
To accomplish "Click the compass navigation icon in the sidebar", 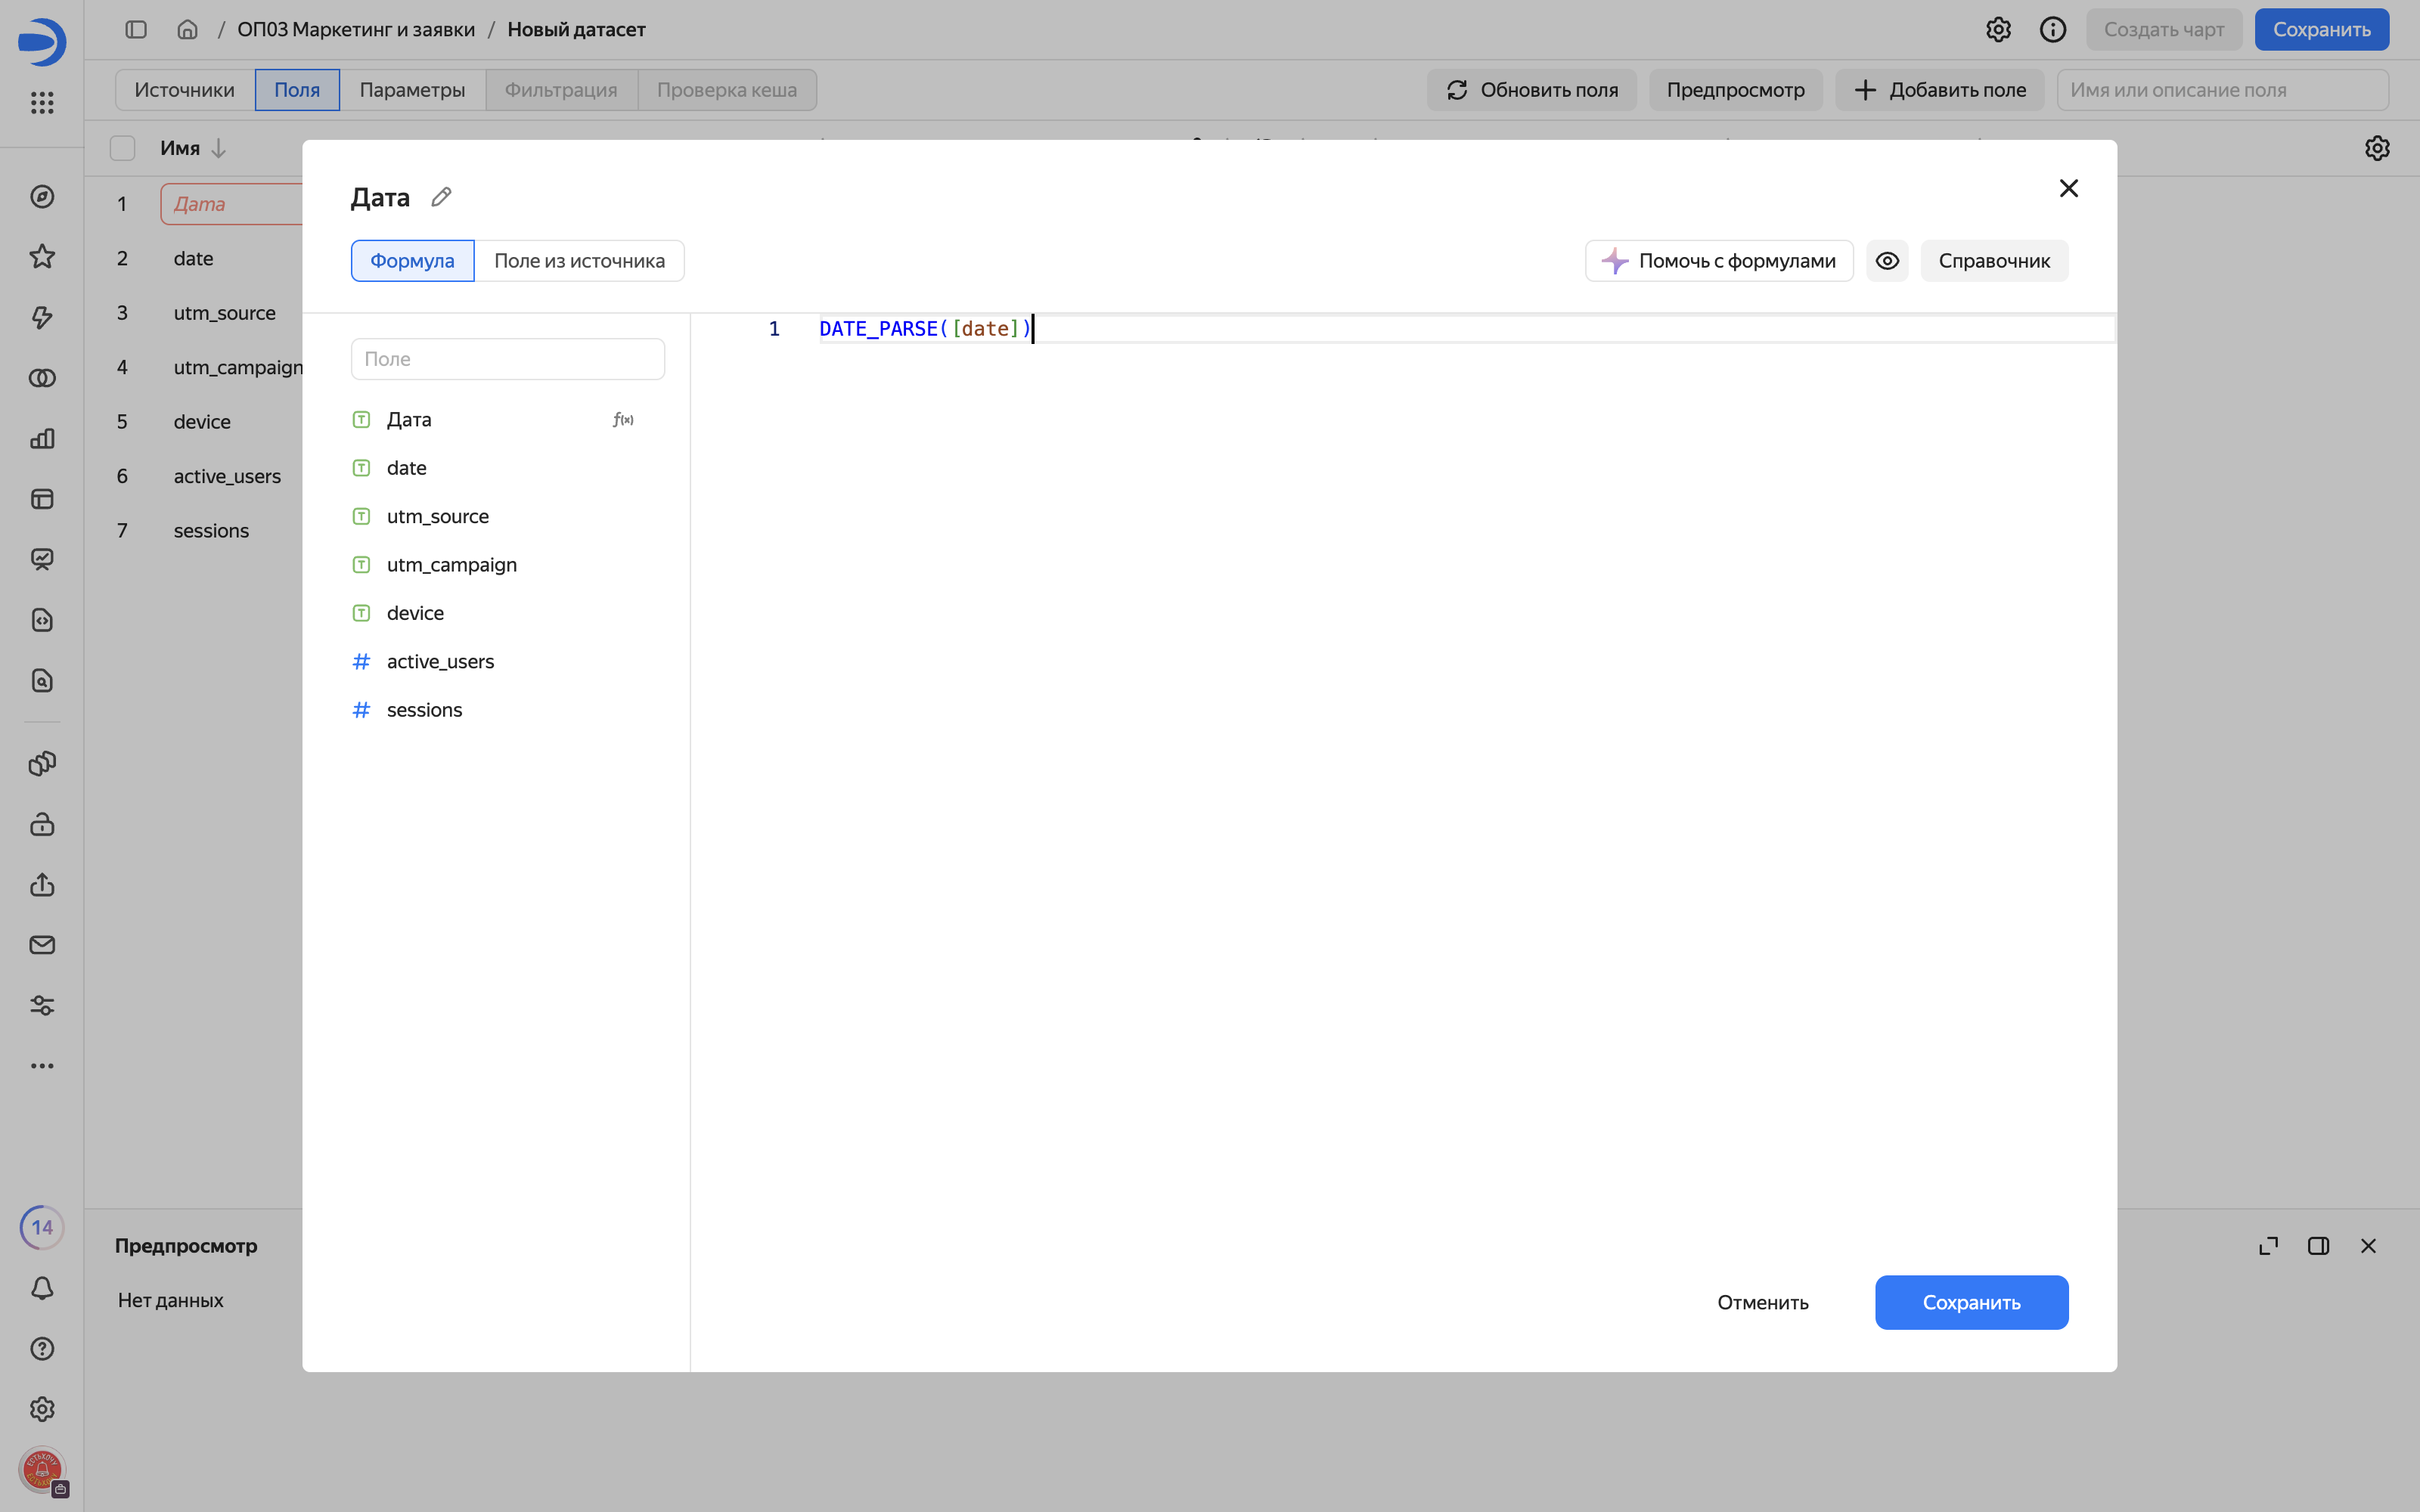I will click(x=42, y=197).
